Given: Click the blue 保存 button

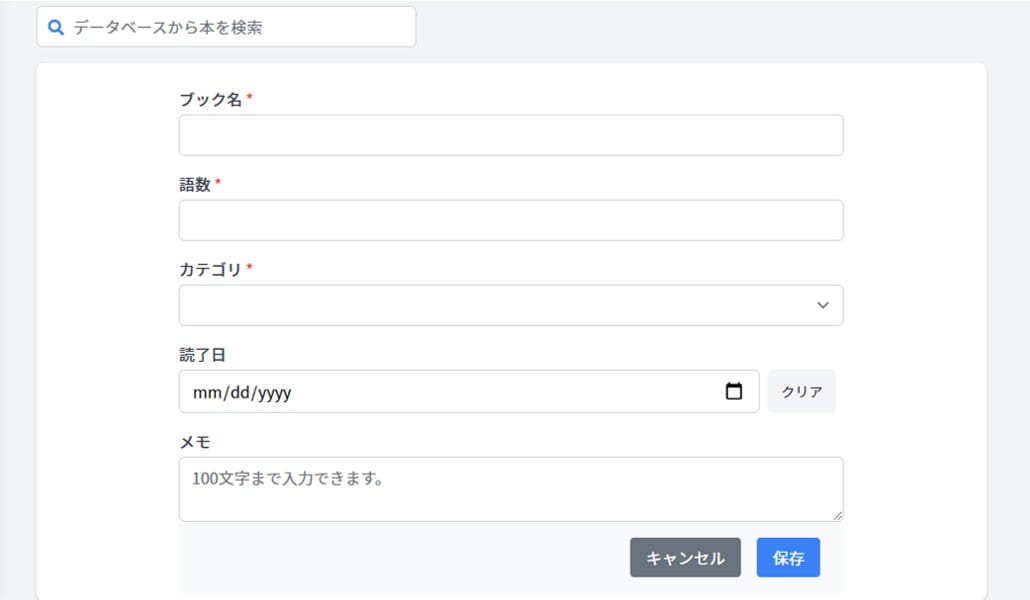Looking at the screenshot, I should pyautogui.click(x=788, y=558).
